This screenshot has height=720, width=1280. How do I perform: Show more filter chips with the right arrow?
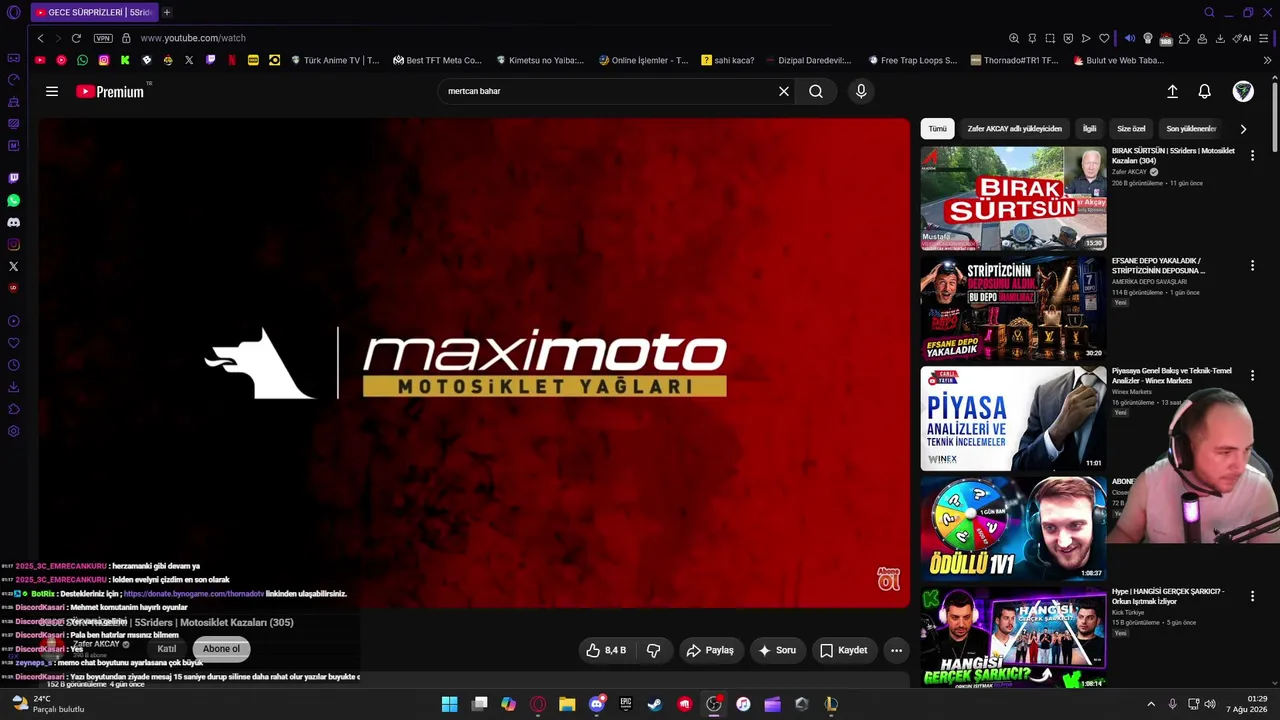(x=1243, y=129)
